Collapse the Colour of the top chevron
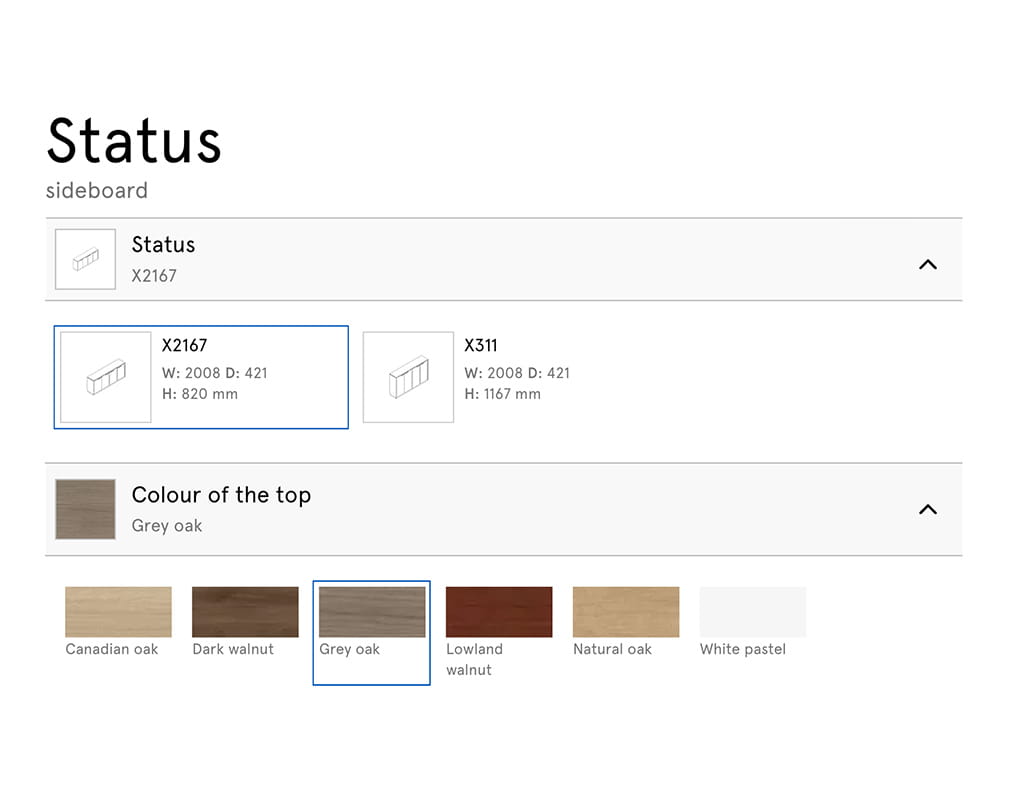 point(927,509)
